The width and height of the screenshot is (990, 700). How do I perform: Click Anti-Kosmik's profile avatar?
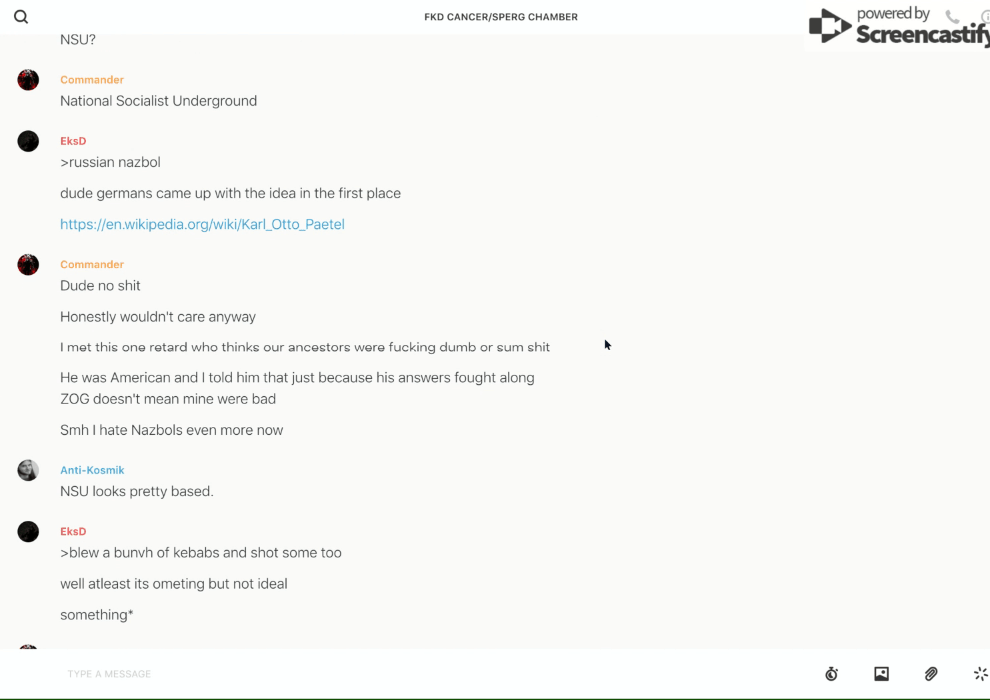28,470
